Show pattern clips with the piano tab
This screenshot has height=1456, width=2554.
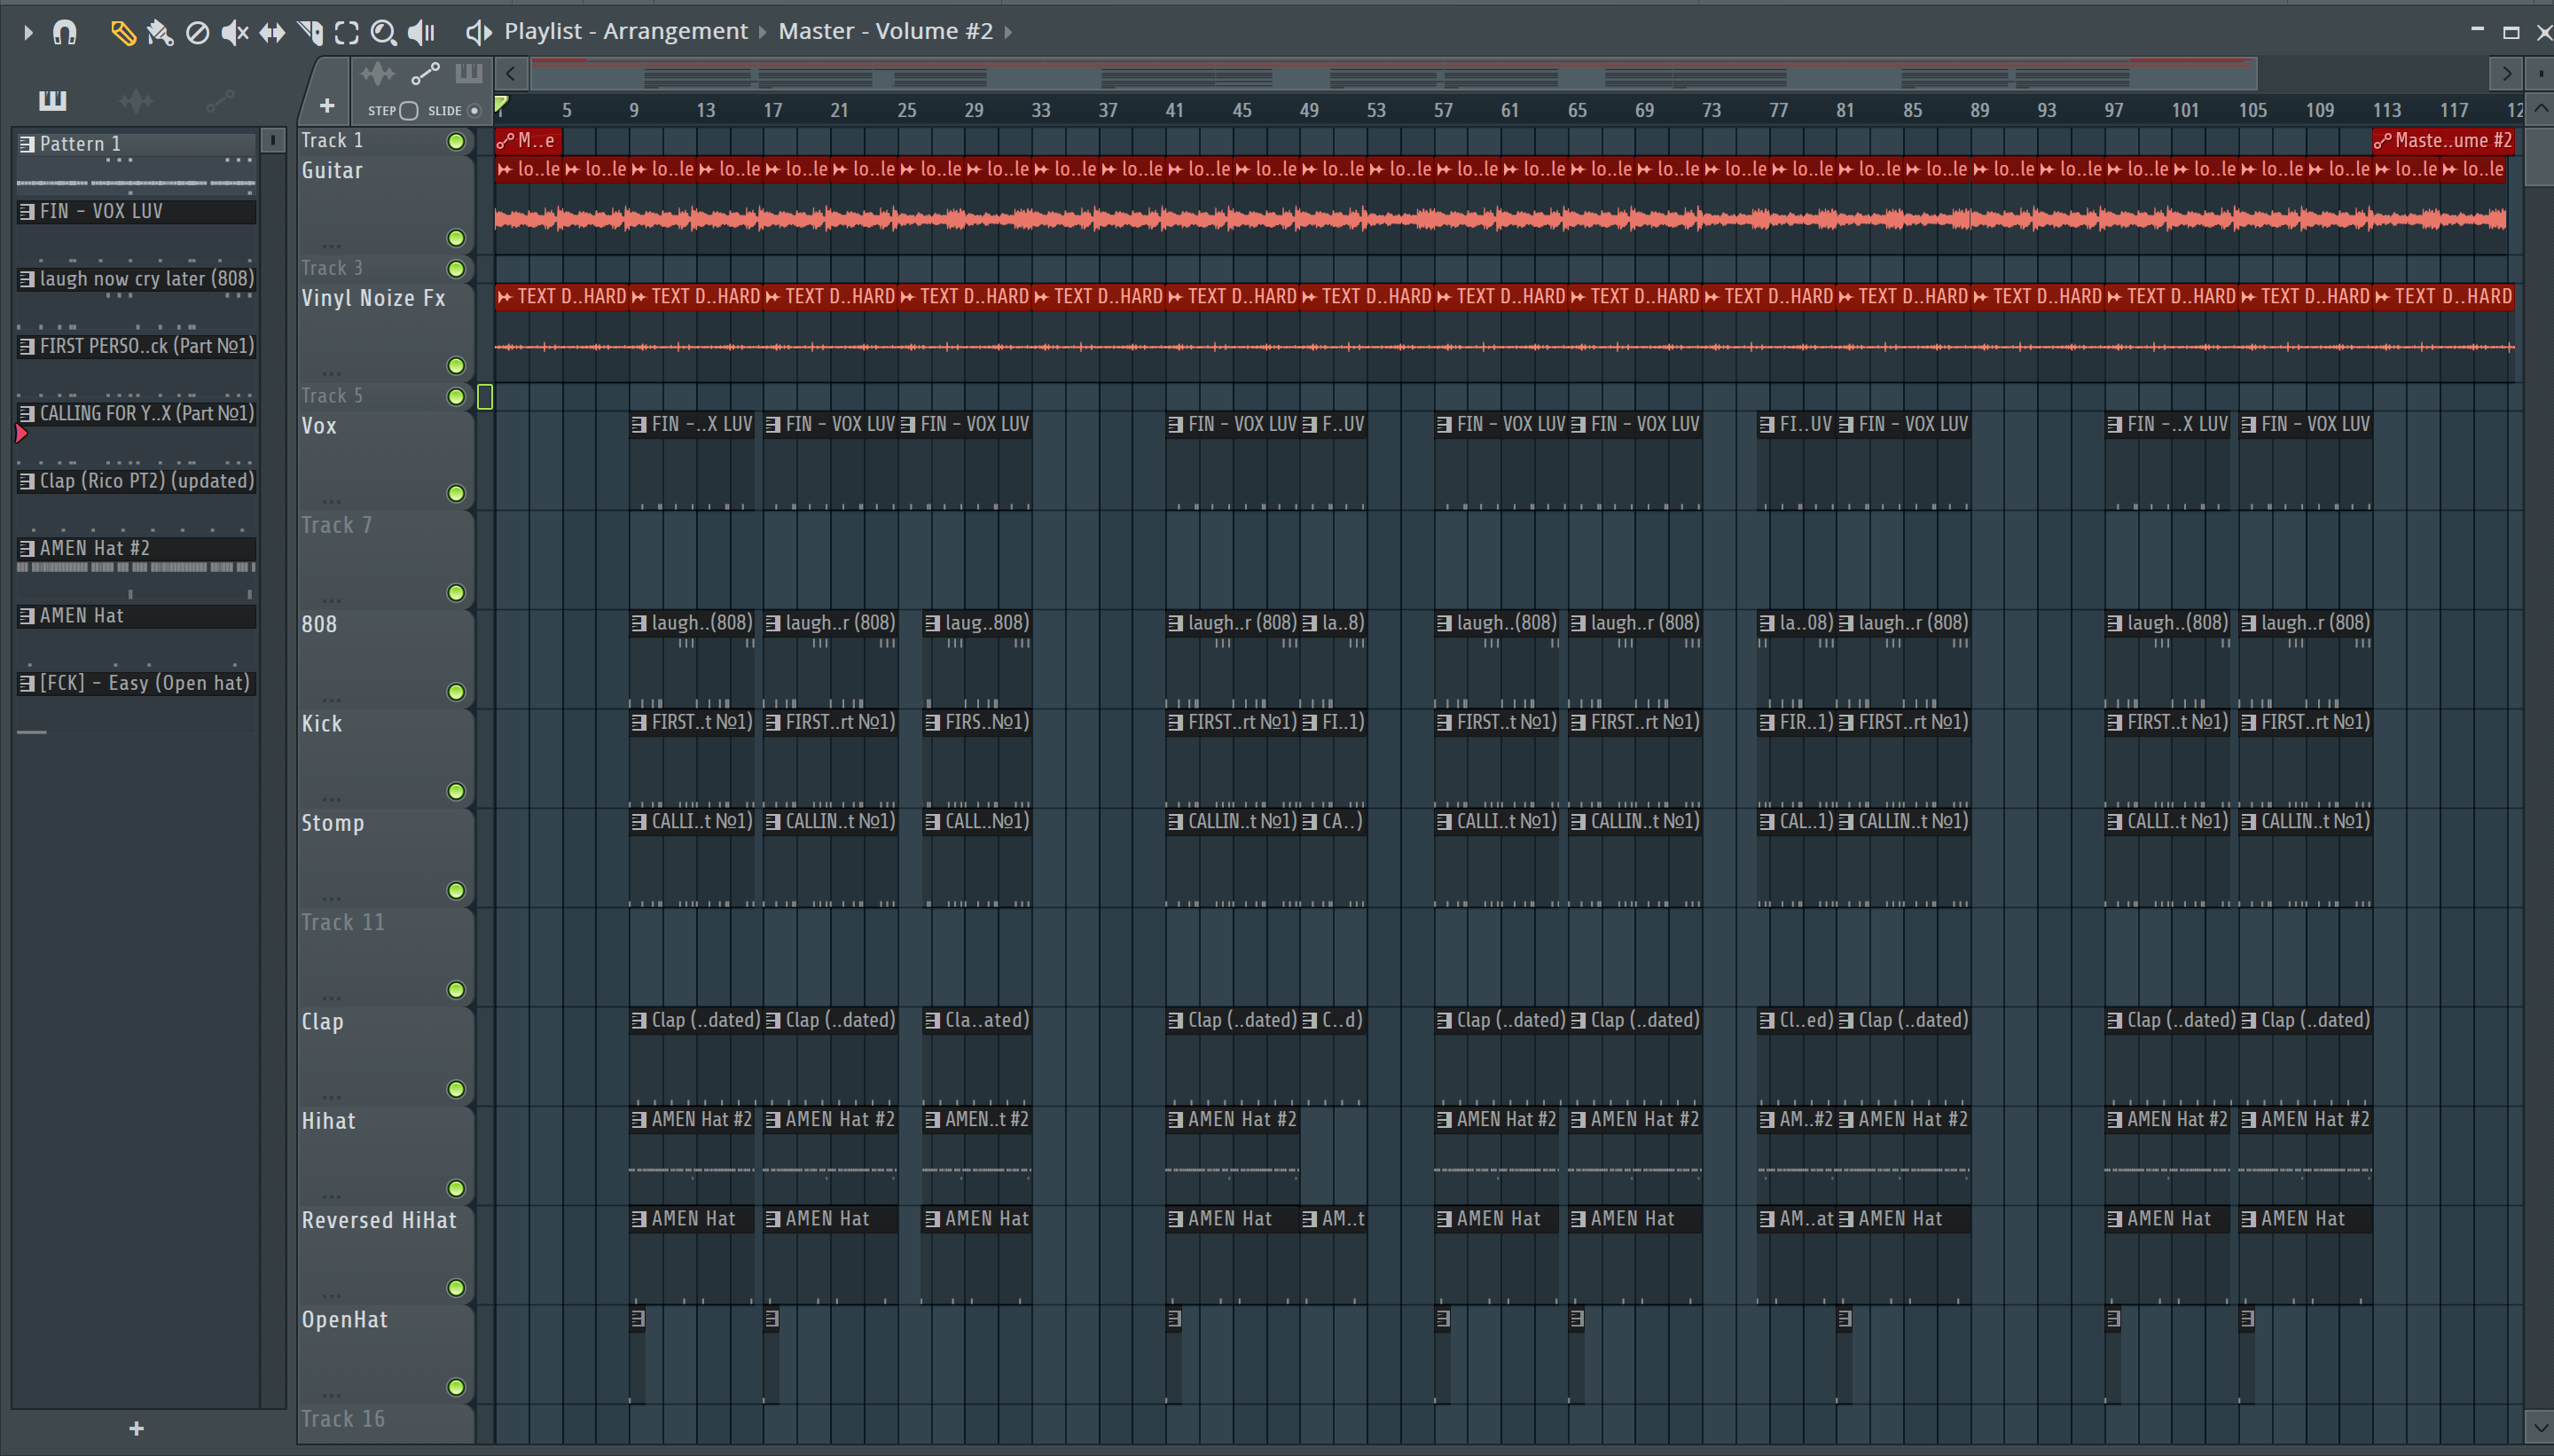[52, 100]
